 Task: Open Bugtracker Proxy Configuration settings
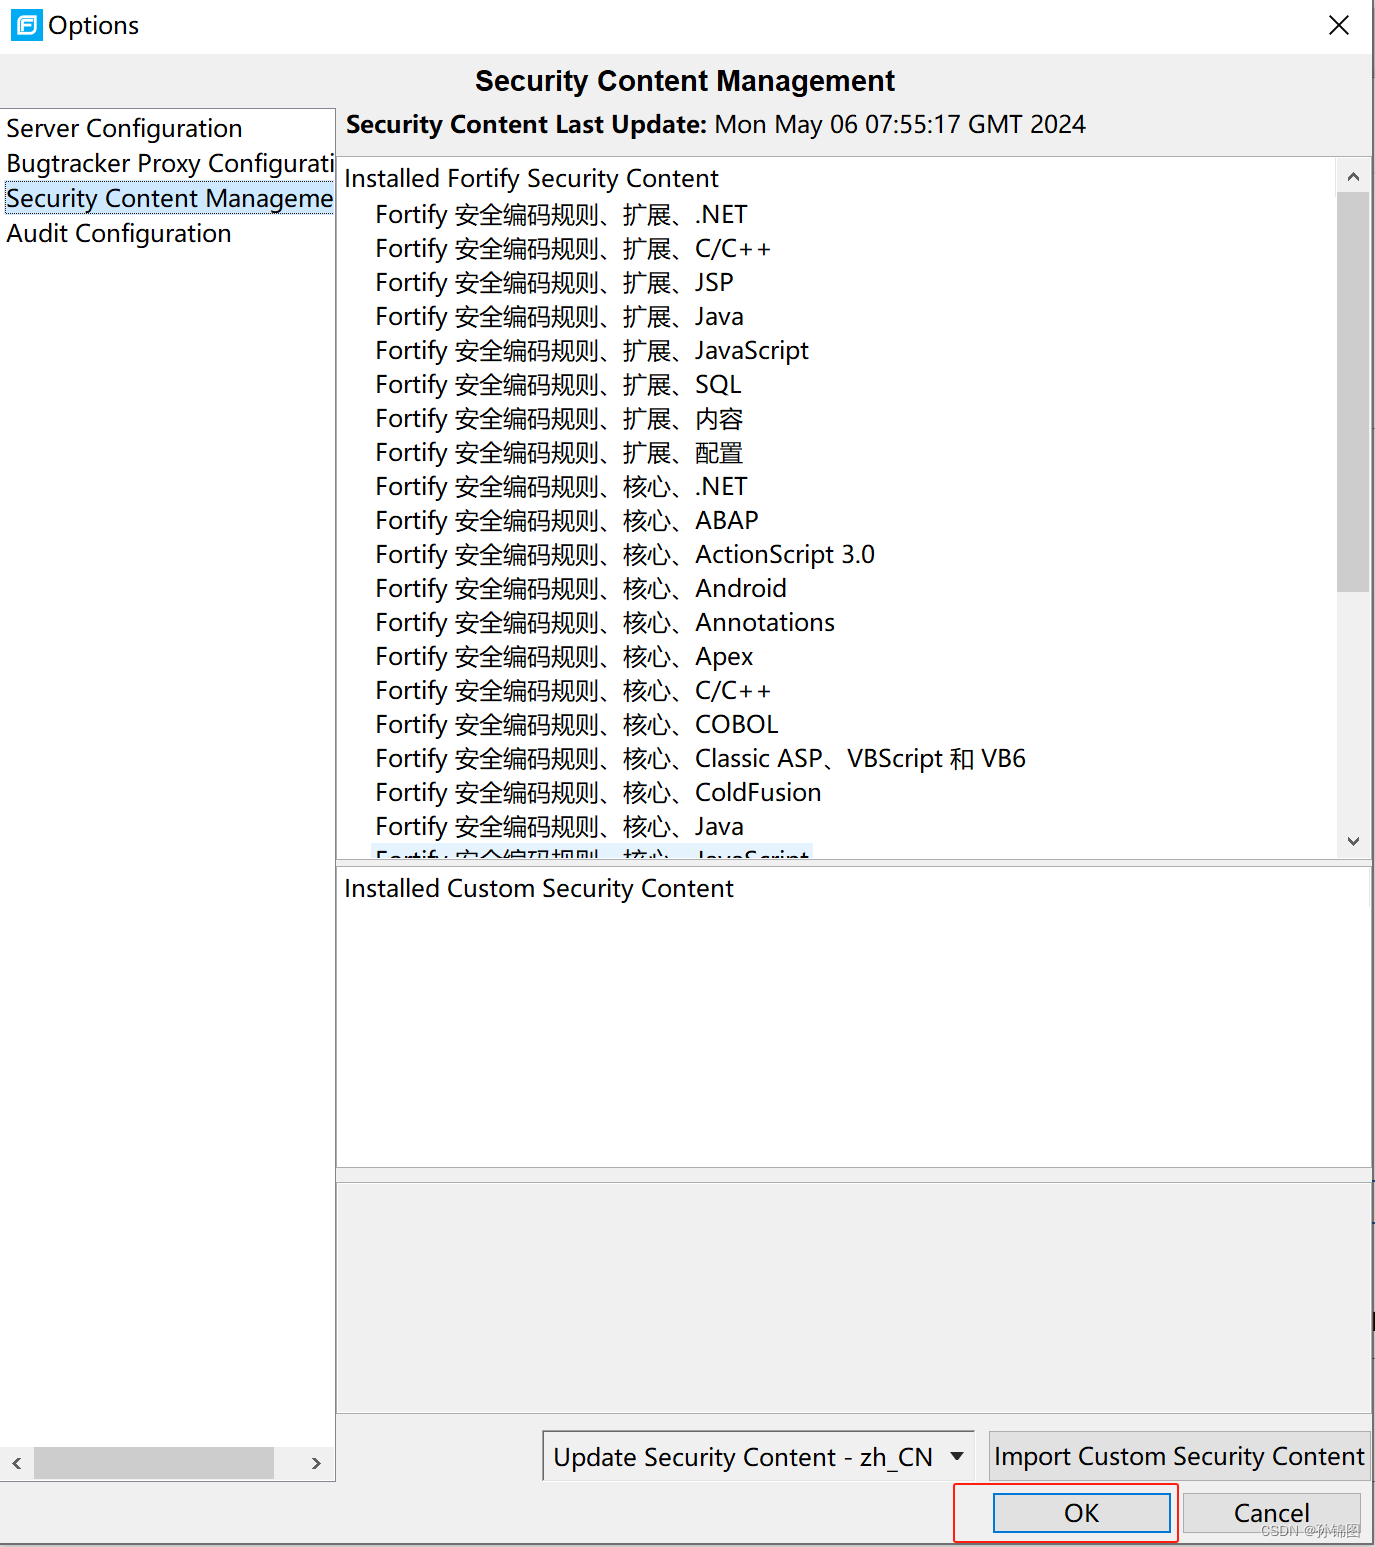[168, 163]
